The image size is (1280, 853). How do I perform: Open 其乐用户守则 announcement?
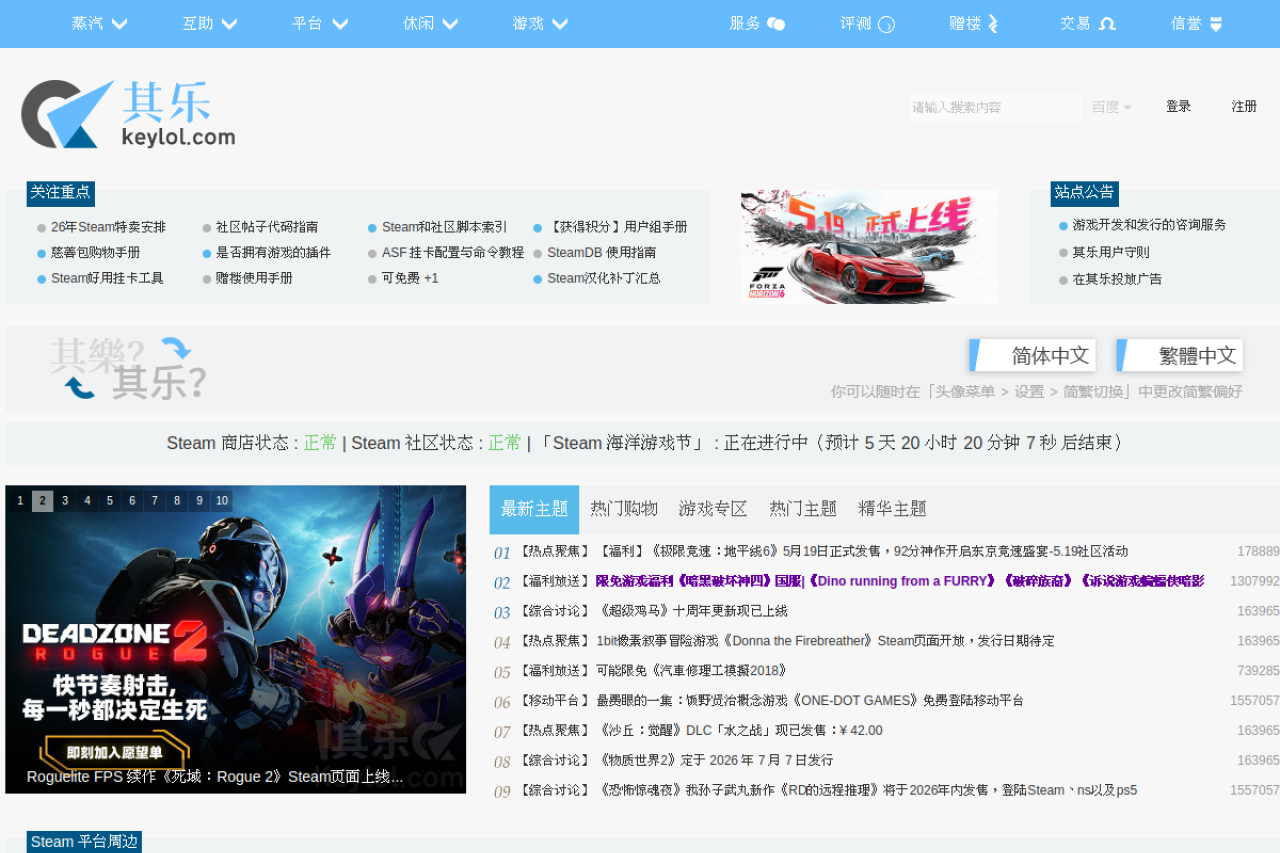pyautogui.click(x=1111, y=252)
